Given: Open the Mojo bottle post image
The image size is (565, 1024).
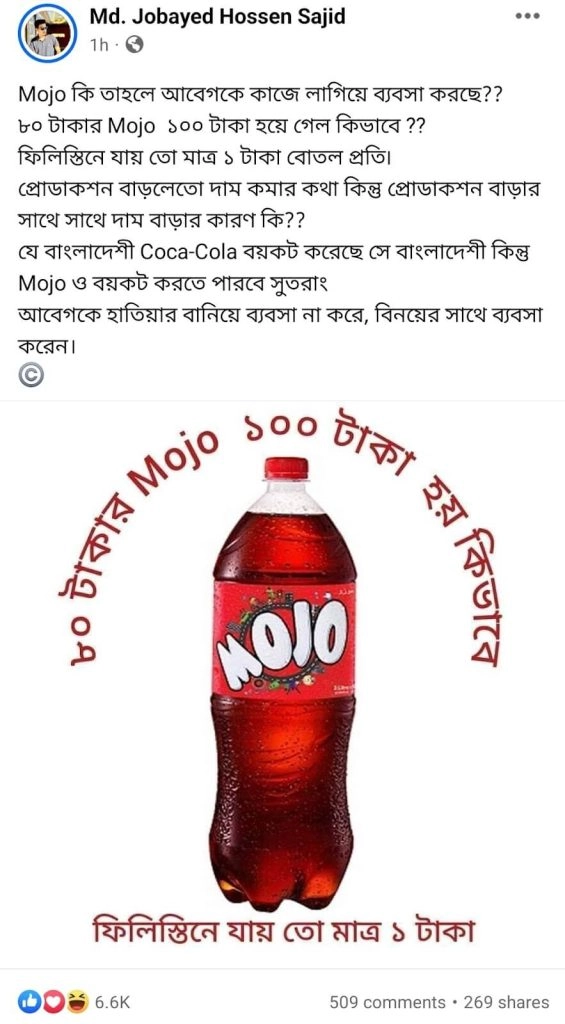Looking at the screenshot, I should point(282,684).
